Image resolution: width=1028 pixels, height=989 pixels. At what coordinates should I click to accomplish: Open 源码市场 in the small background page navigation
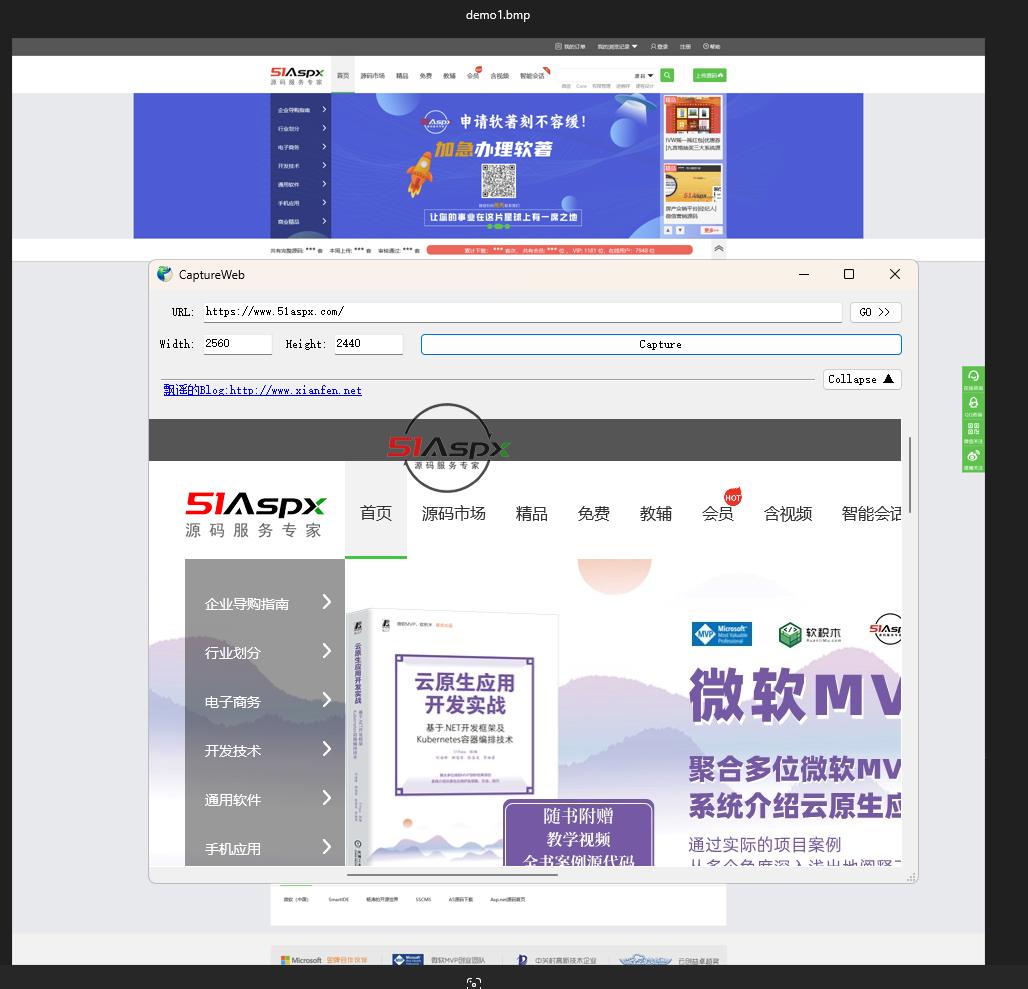click(372, 76)
